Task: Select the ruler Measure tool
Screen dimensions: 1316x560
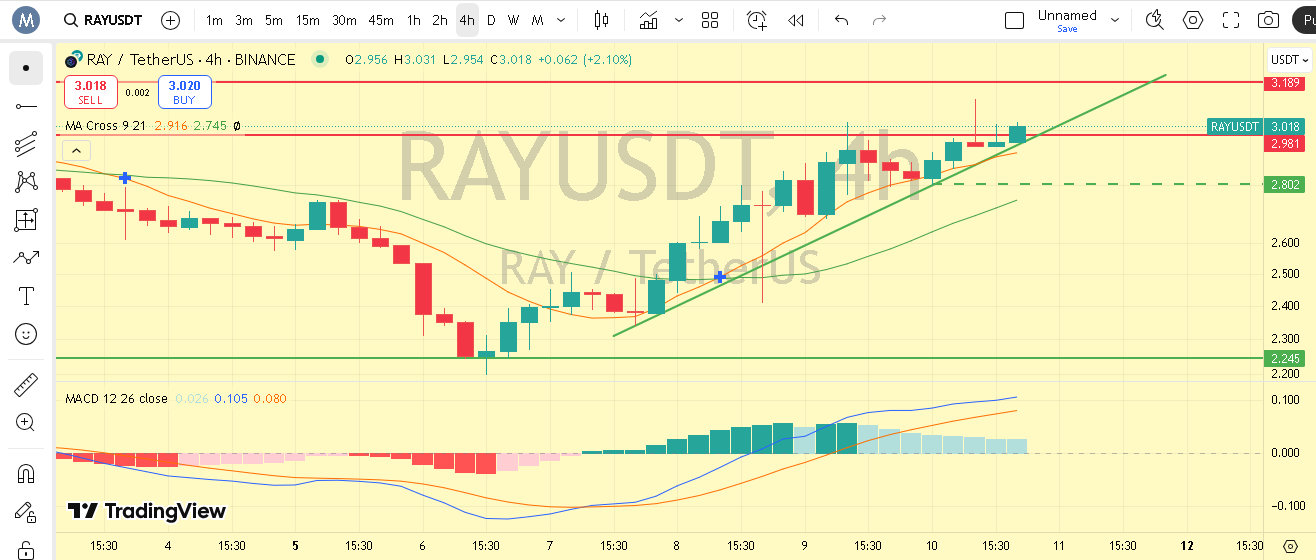Action: (x=26, y=384)
